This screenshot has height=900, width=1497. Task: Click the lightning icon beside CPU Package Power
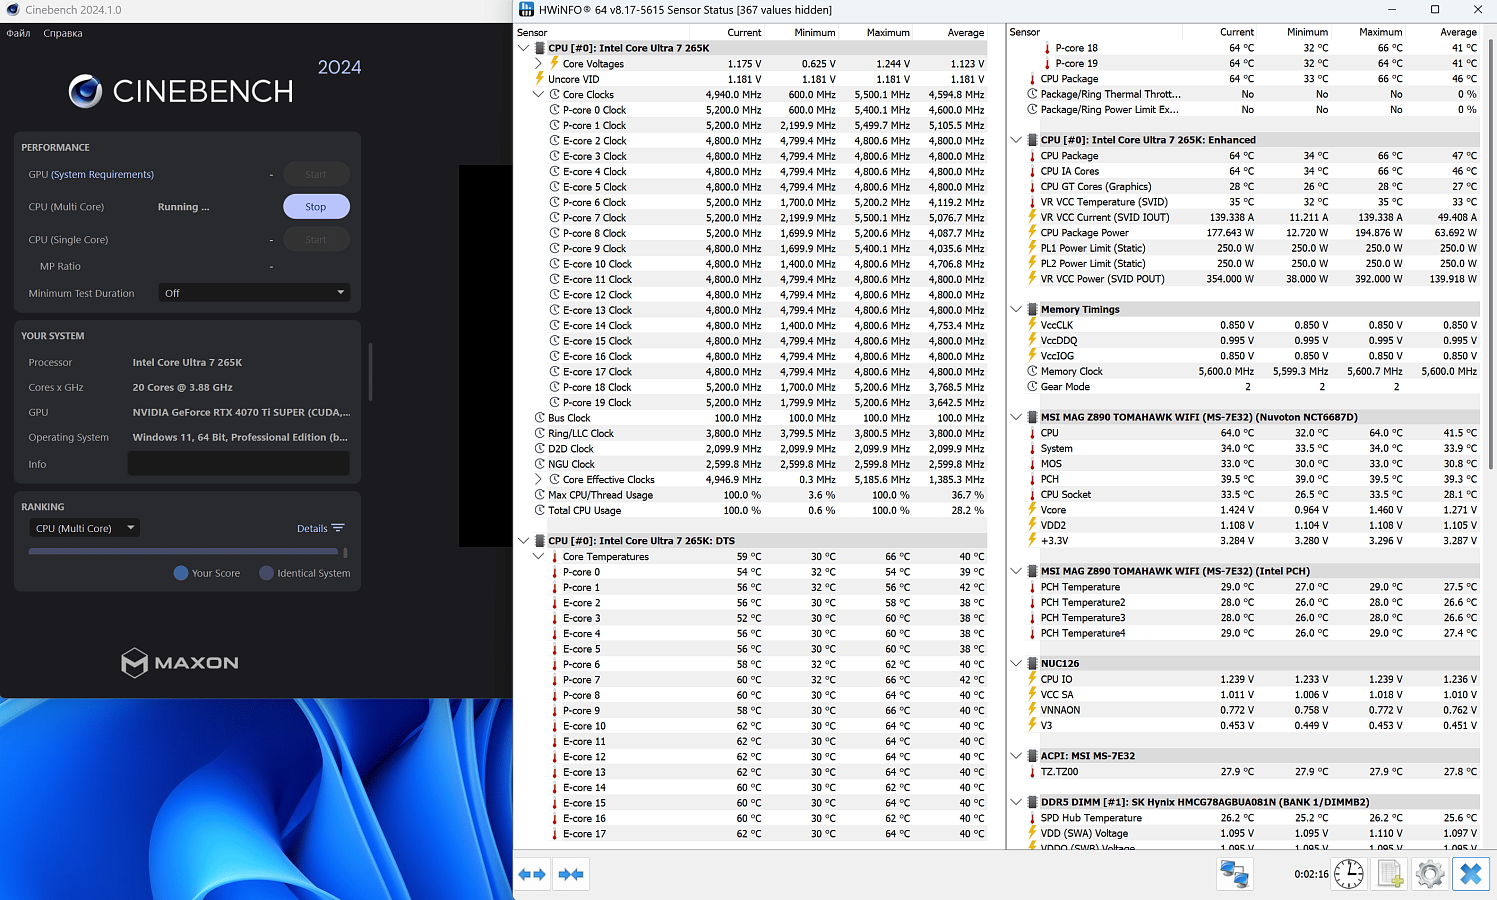(x=1032, y=233)
